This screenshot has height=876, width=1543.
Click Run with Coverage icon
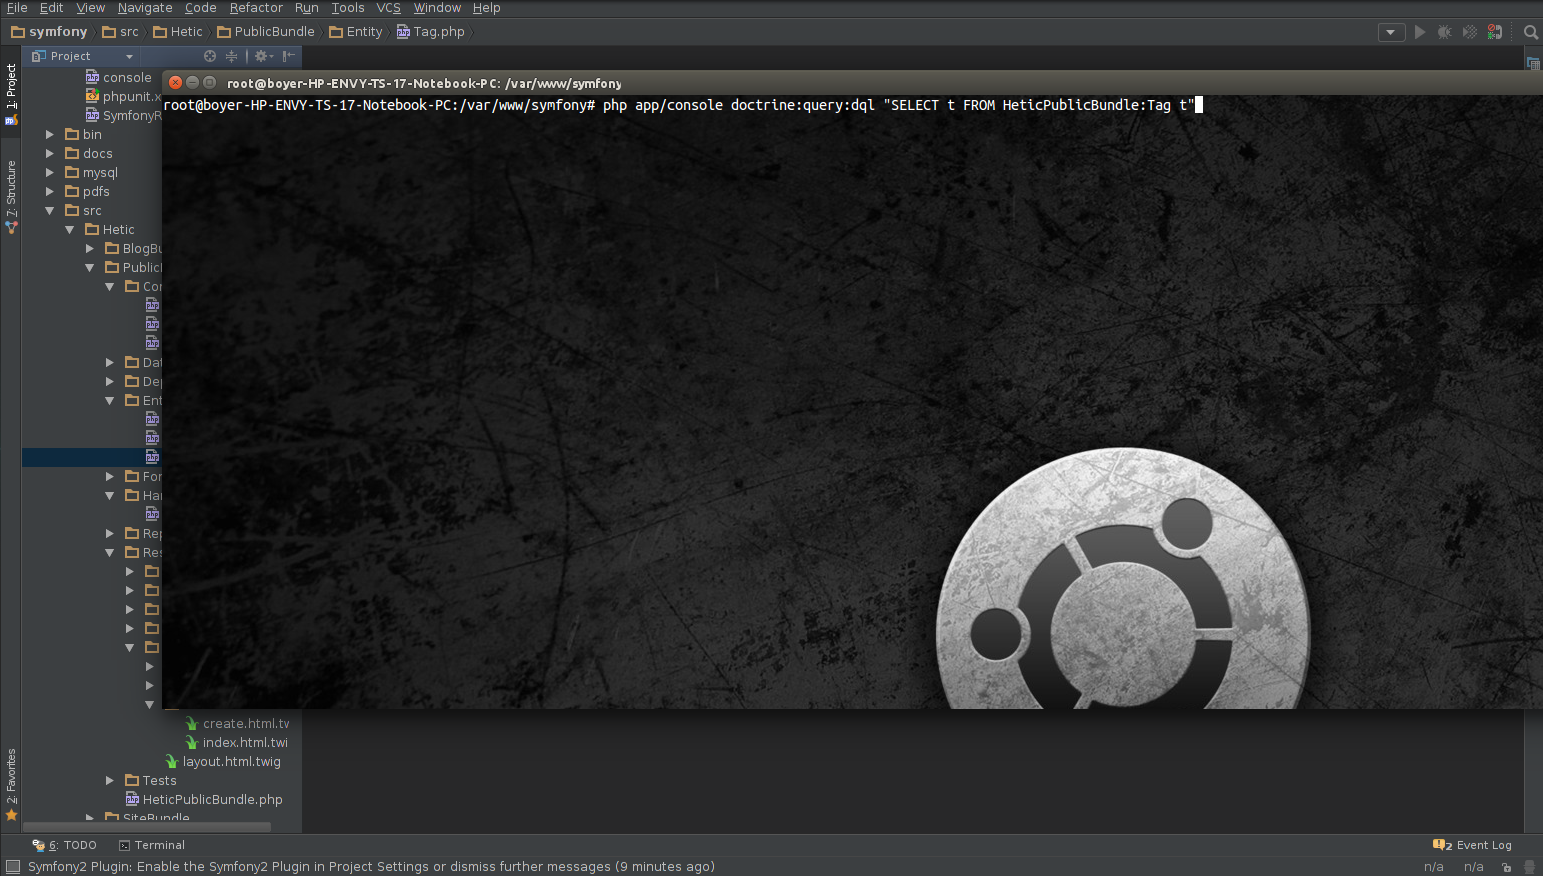pyautogui.click(x=1469, y=32)
